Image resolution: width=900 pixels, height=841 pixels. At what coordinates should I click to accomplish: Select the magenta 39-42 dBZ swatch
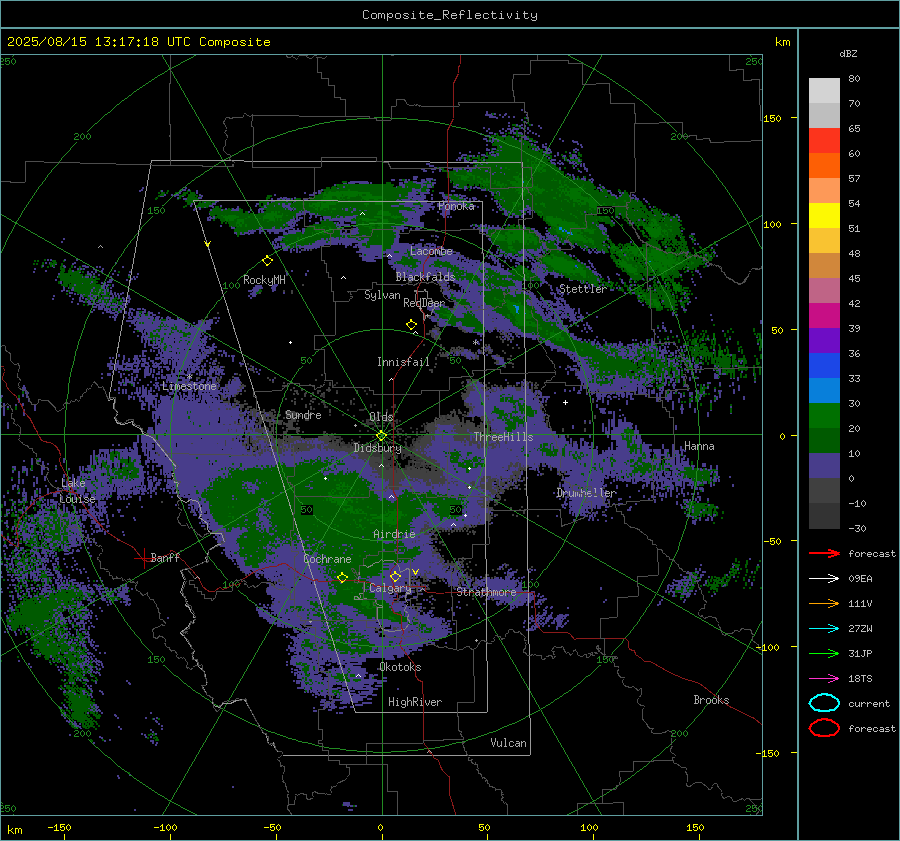tap(824, 316)
